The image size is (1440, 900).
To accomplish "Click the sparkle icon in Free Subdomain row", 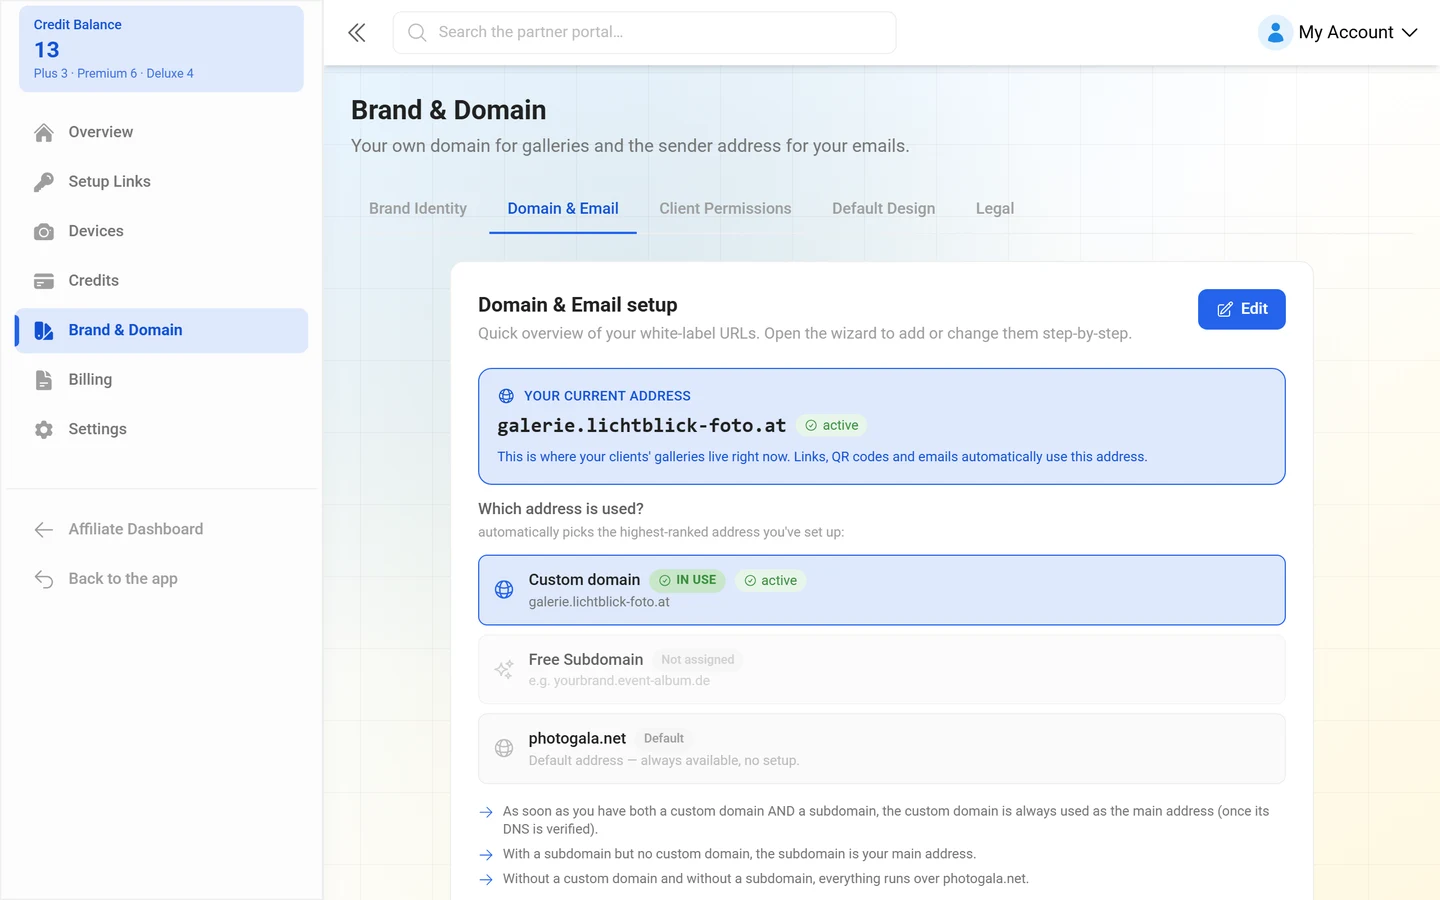I will click(x=504, y=669).
